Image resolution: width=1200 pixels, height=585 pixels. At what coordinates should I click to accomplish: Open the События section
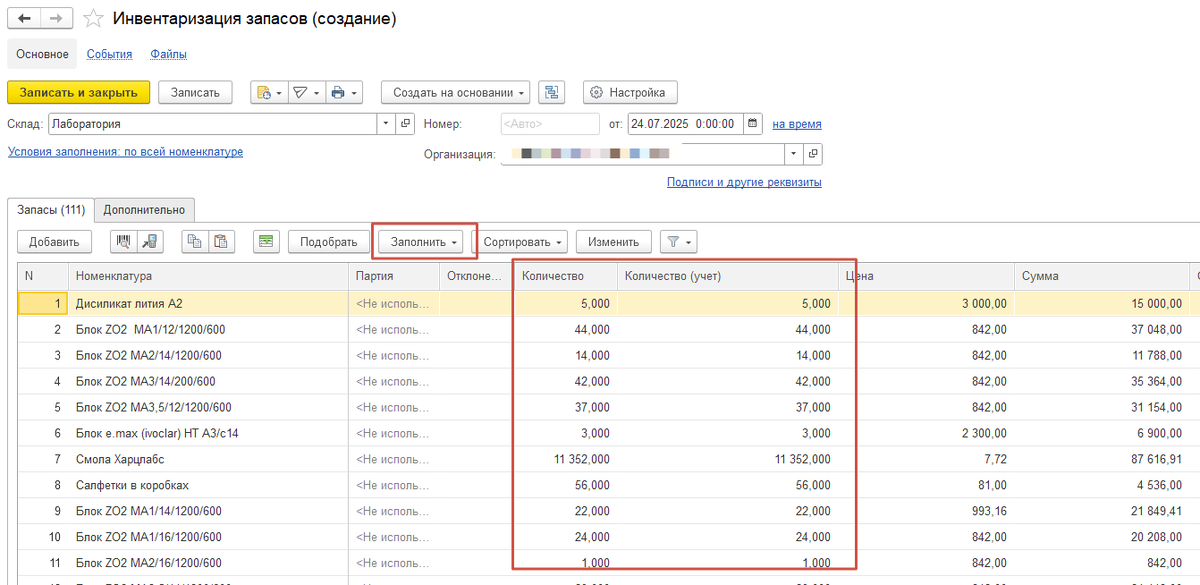(110, 54)
